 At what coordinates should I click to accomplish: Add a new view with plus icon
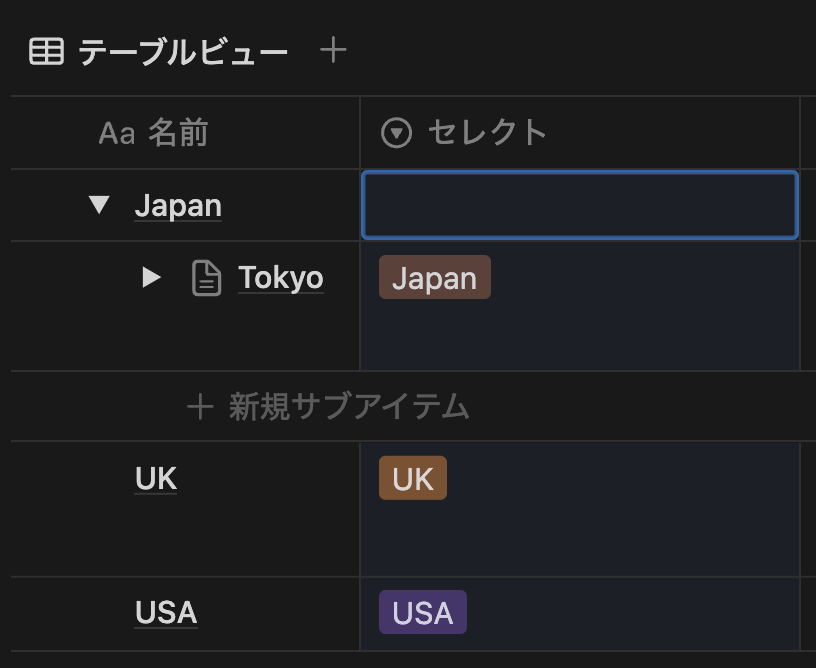(333, 50)
